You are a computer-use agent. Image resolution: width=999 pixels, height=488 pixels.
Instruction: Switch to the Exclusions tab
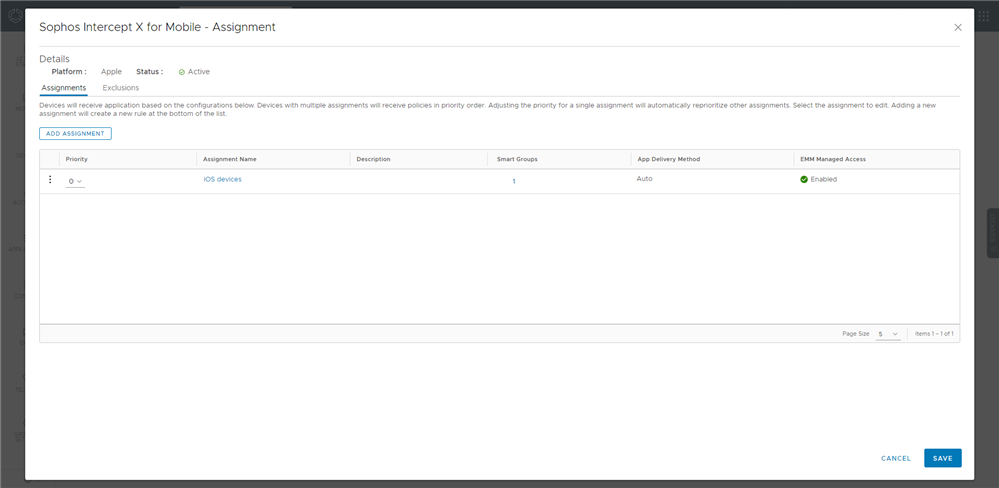[120, 88]
